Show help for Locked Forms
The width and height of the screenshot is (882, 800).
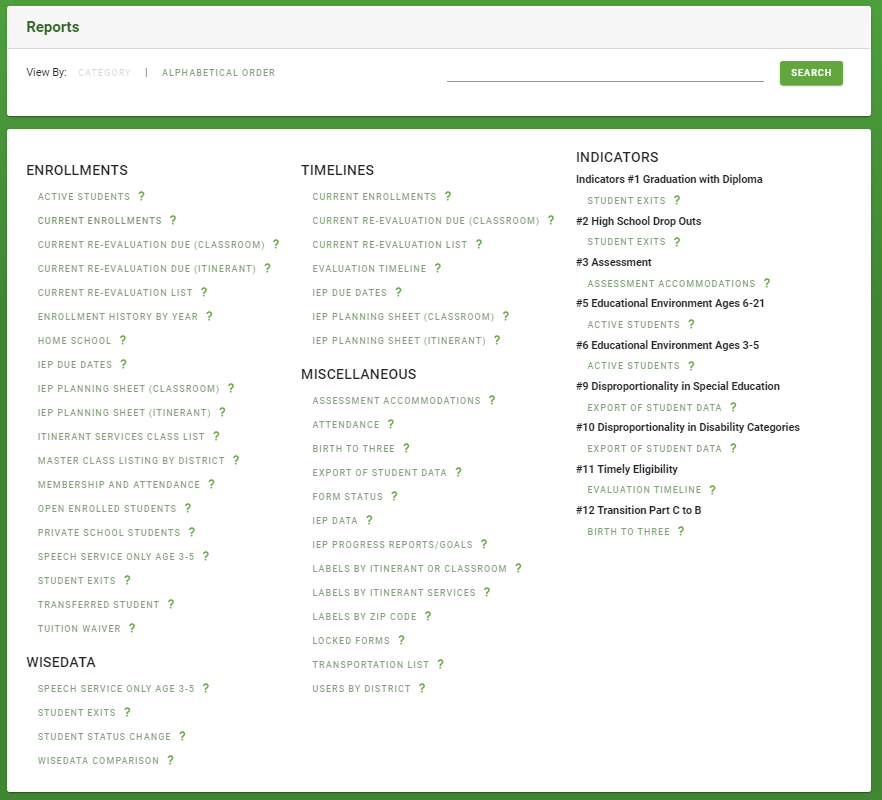tap(401, 640)
